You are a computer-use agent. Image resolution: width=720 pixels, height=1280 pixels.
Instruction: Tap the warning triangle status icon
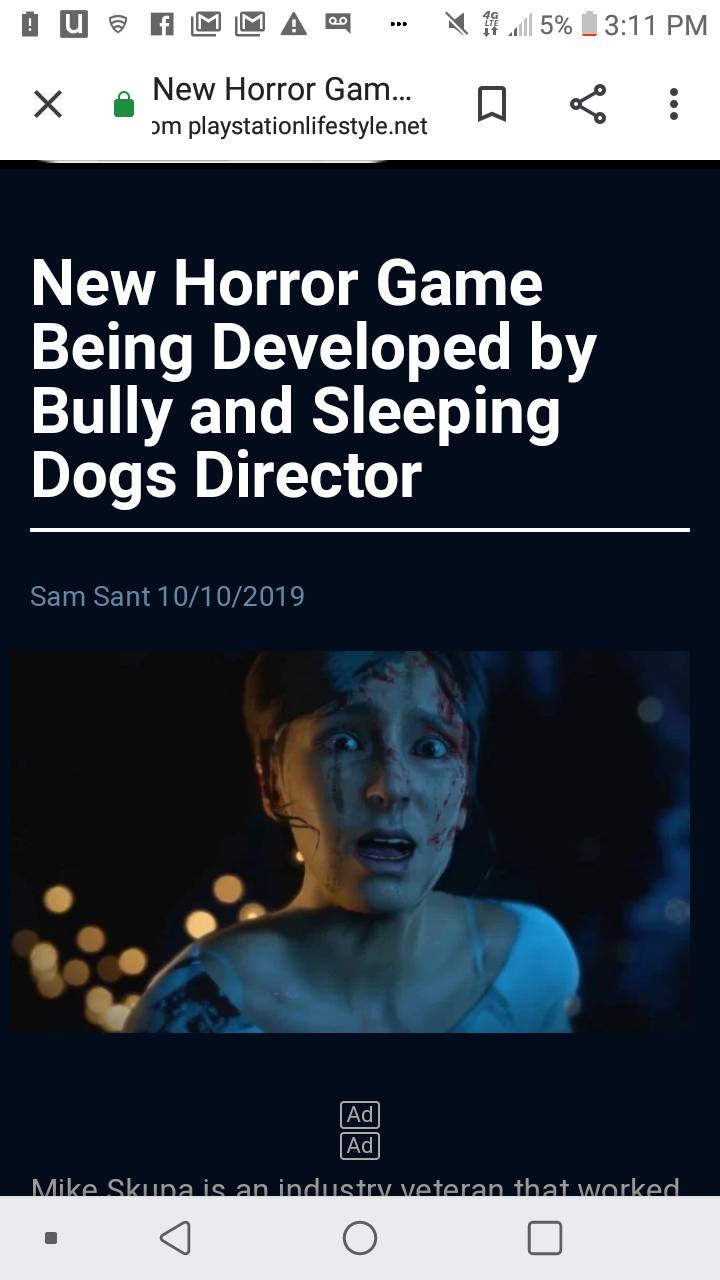pos(293,25)
